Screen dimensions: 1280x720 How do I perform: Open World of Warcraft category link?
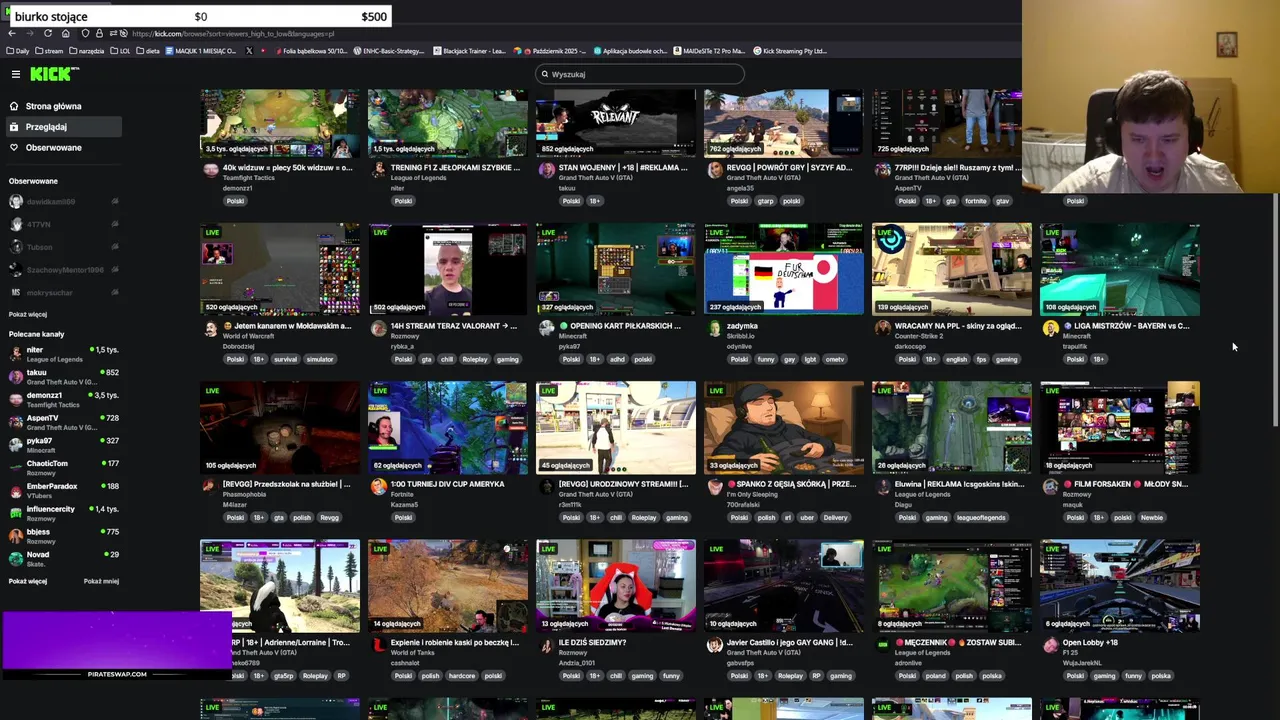click(x=249, y=336)
